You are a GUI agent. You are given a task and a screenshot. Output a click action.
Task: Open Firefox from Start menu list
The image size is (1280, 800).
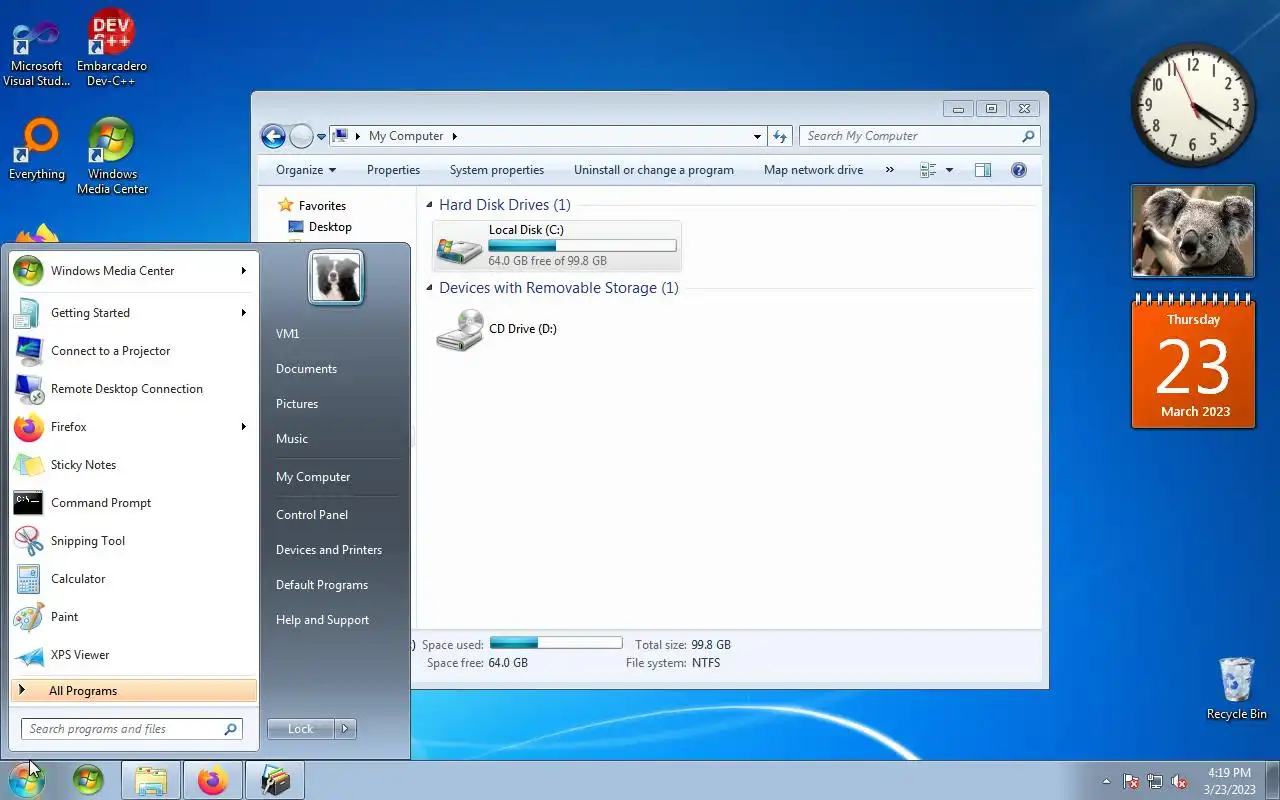pos(133,427)
